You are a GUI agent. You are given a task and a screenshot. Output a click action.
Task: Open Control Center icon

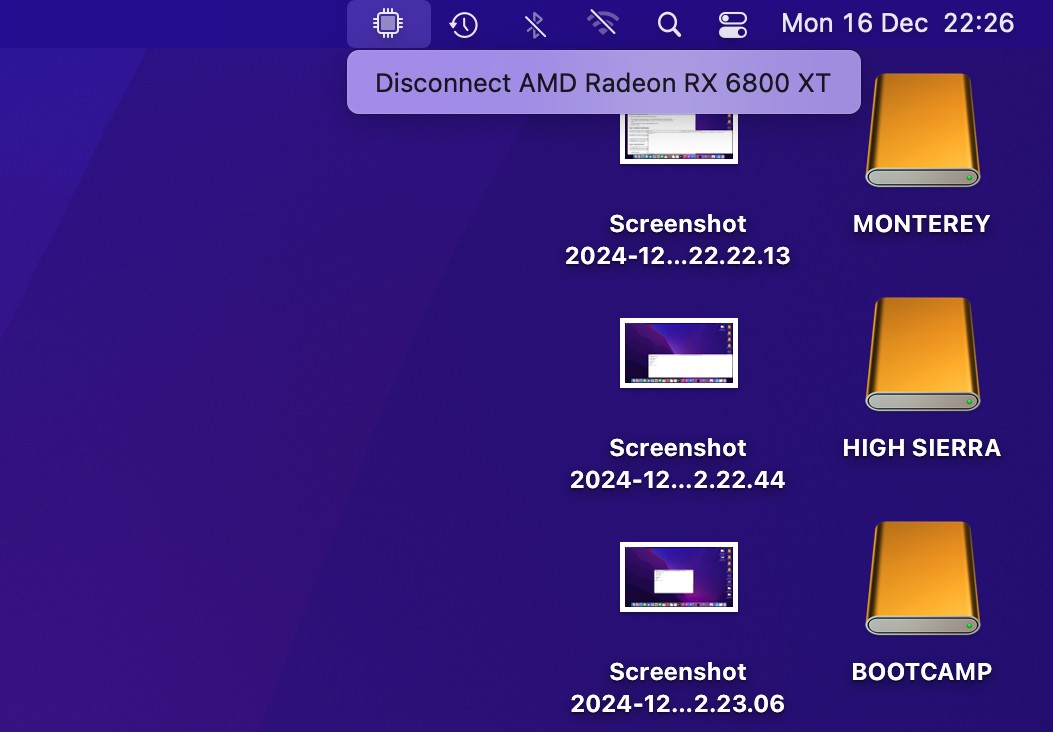pos(733,25)
